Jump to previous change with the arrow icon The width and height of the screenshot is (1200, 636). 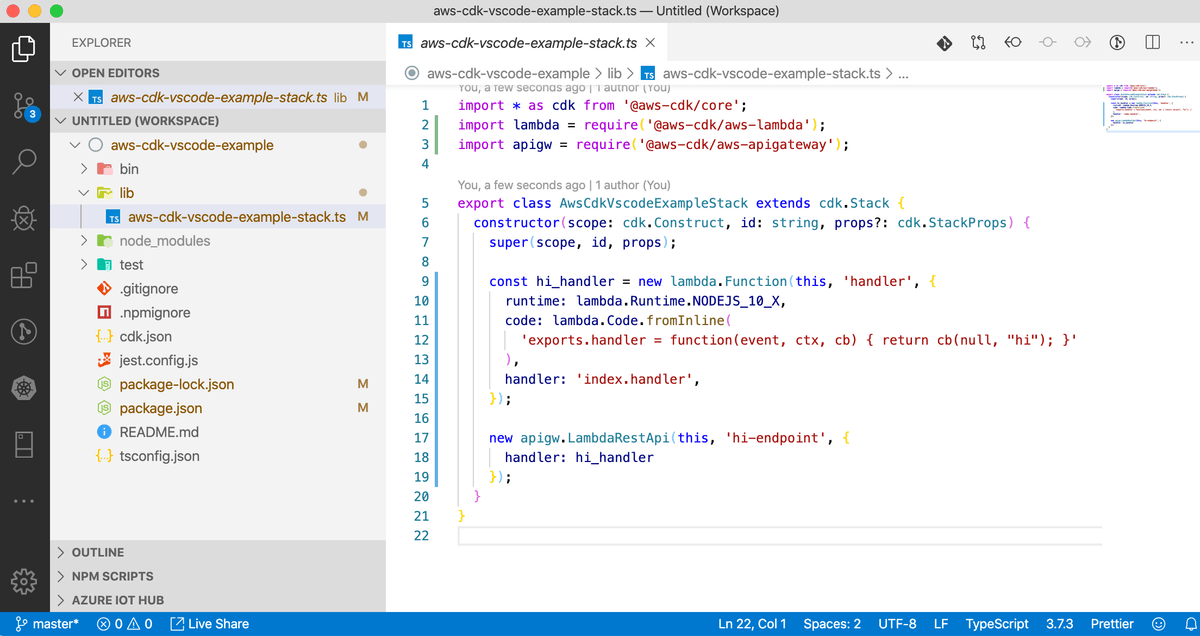pos(1013,42)
